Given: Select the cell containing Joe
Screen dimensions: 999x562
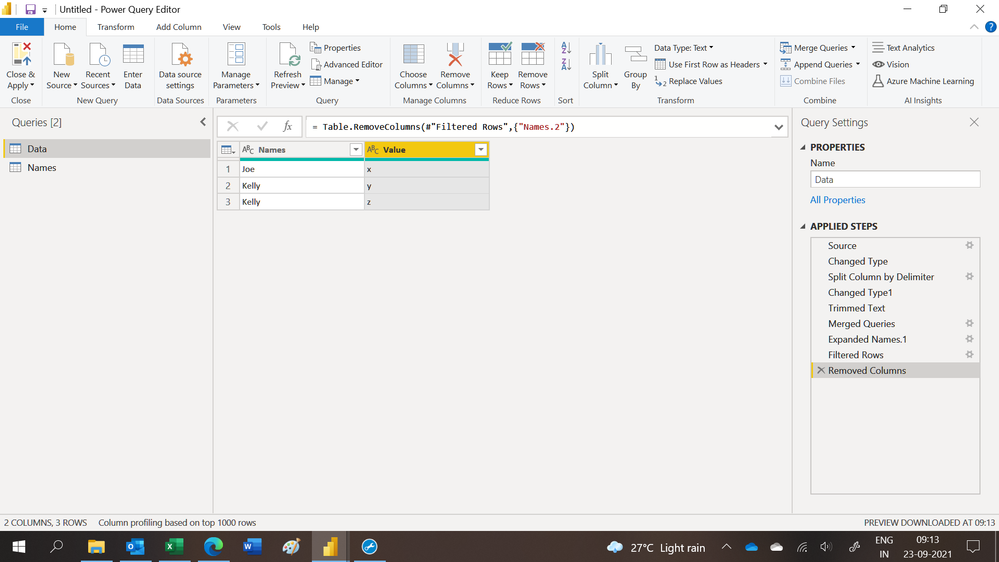Looking at the screenshot, I should (301, 169).
